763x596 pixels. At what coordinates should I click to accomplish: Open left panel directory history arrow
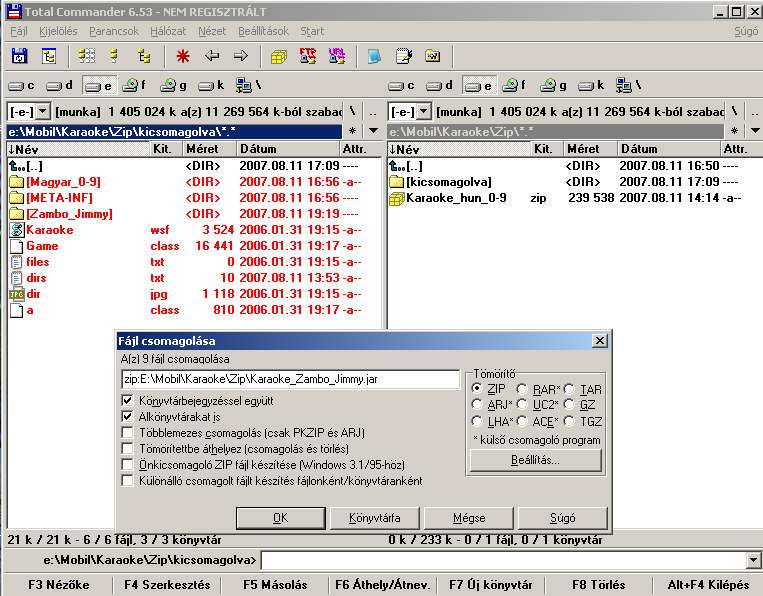374,131
